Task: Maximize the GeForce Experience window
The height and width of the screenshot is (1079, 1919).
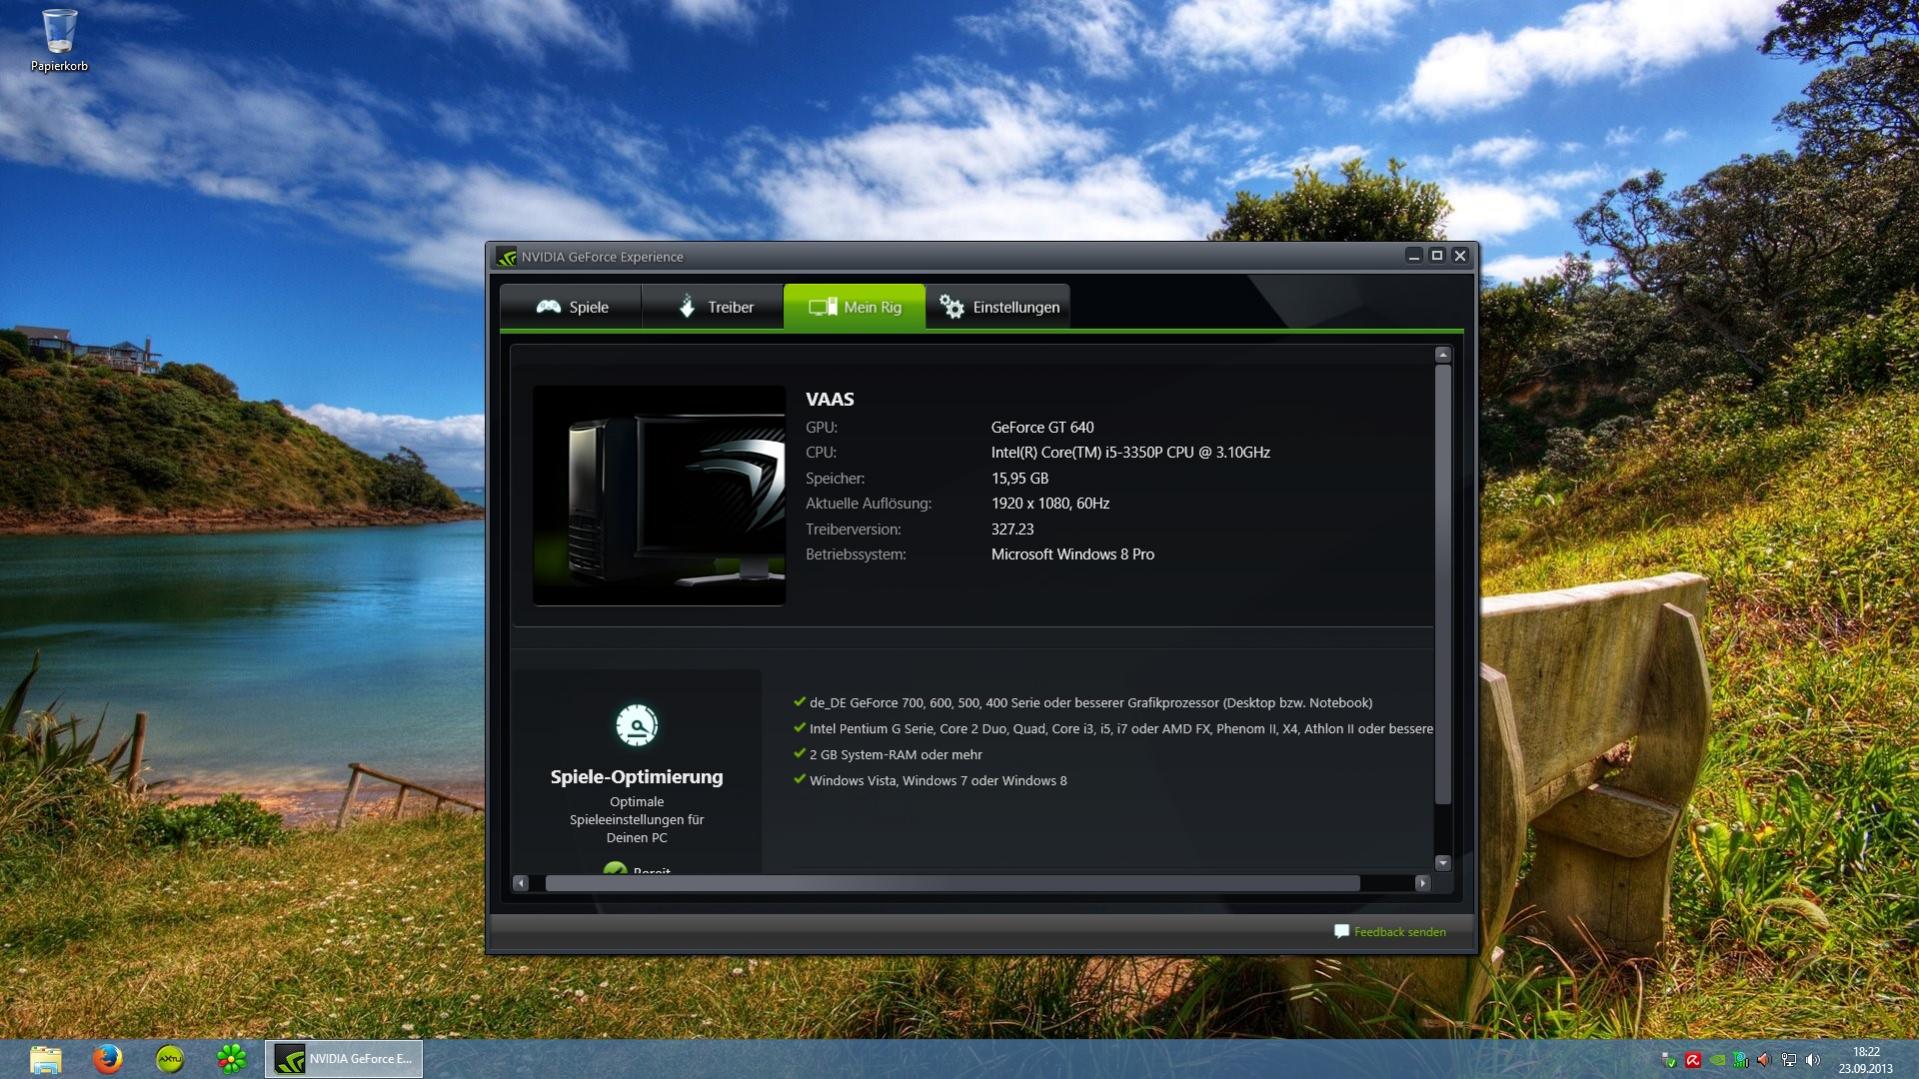Action: coord(1437,256)
